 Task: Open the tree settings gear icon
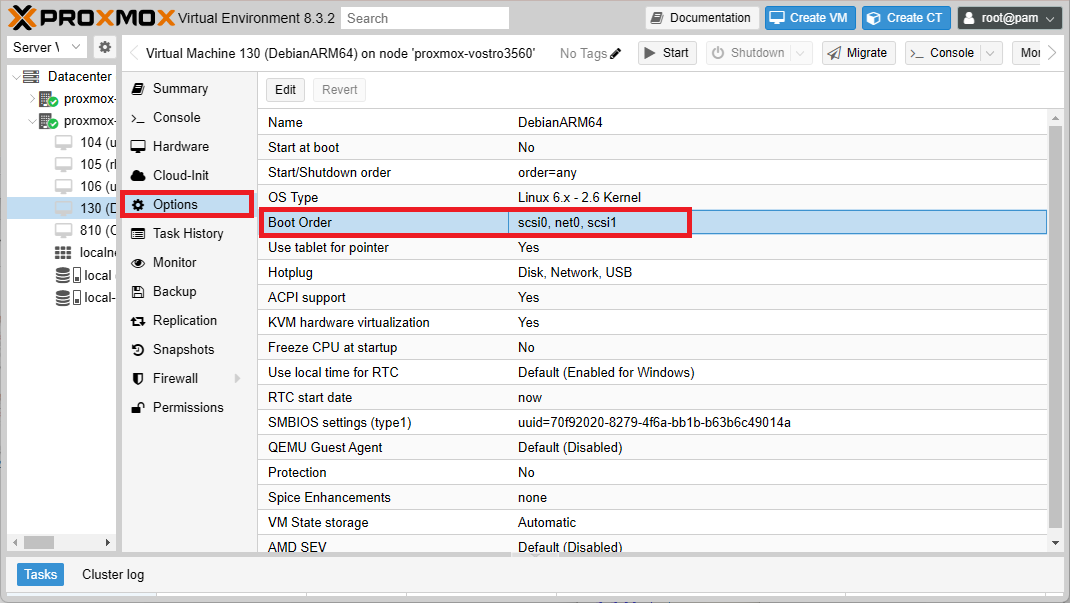point(104,47)
